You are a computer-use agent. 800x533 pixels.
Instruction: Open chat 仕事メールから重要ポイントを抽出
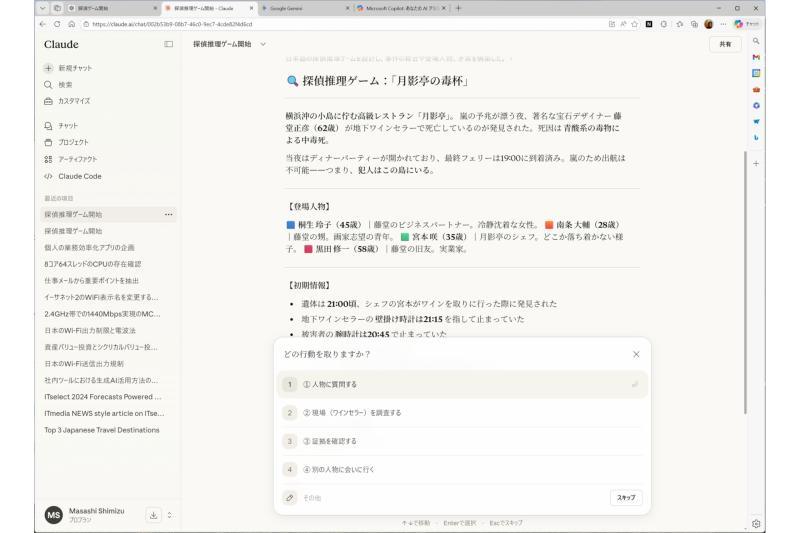coord(91,281)
